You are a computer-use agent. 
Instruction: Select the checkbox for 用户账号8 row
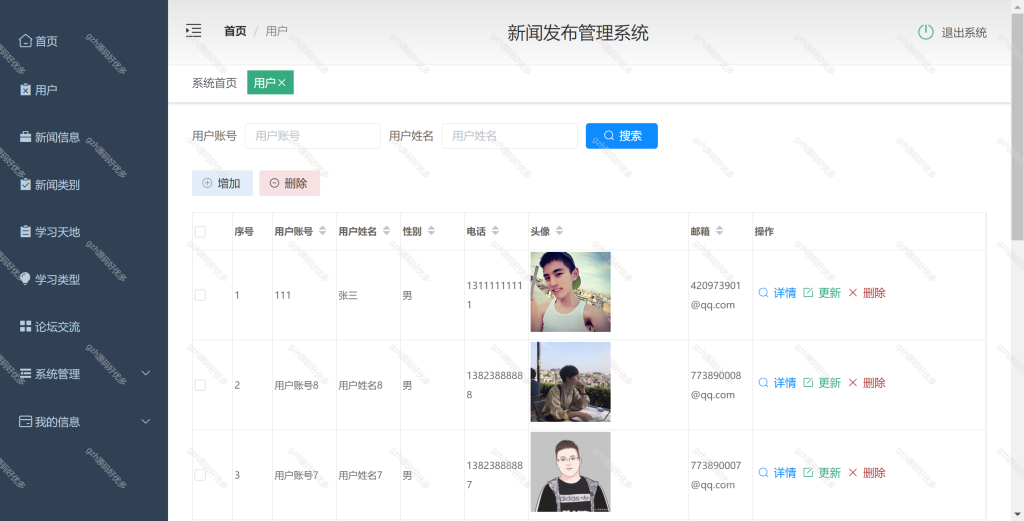click(200, 385)
